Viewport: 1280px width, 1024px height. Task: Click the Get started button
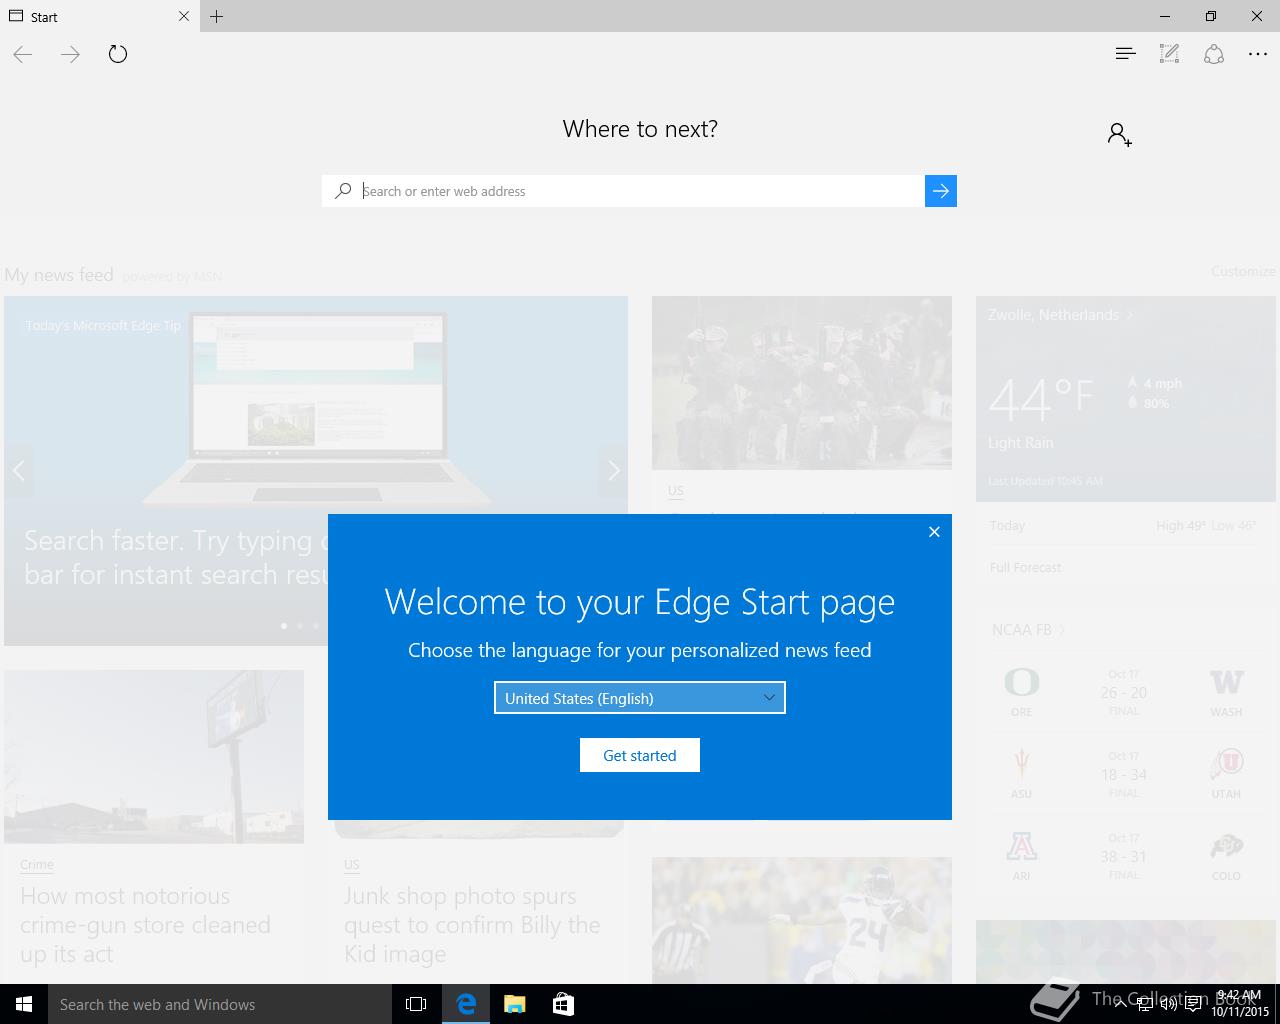640,755
